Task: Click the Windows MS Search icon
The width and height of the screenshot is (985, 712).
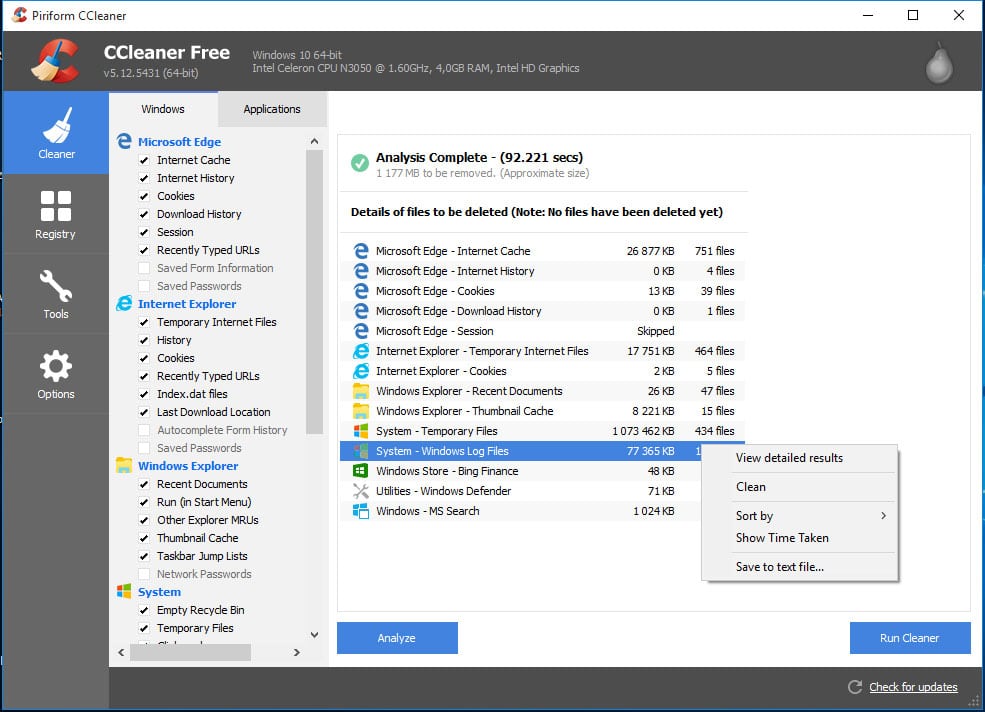Action: [x=361, y=511]
